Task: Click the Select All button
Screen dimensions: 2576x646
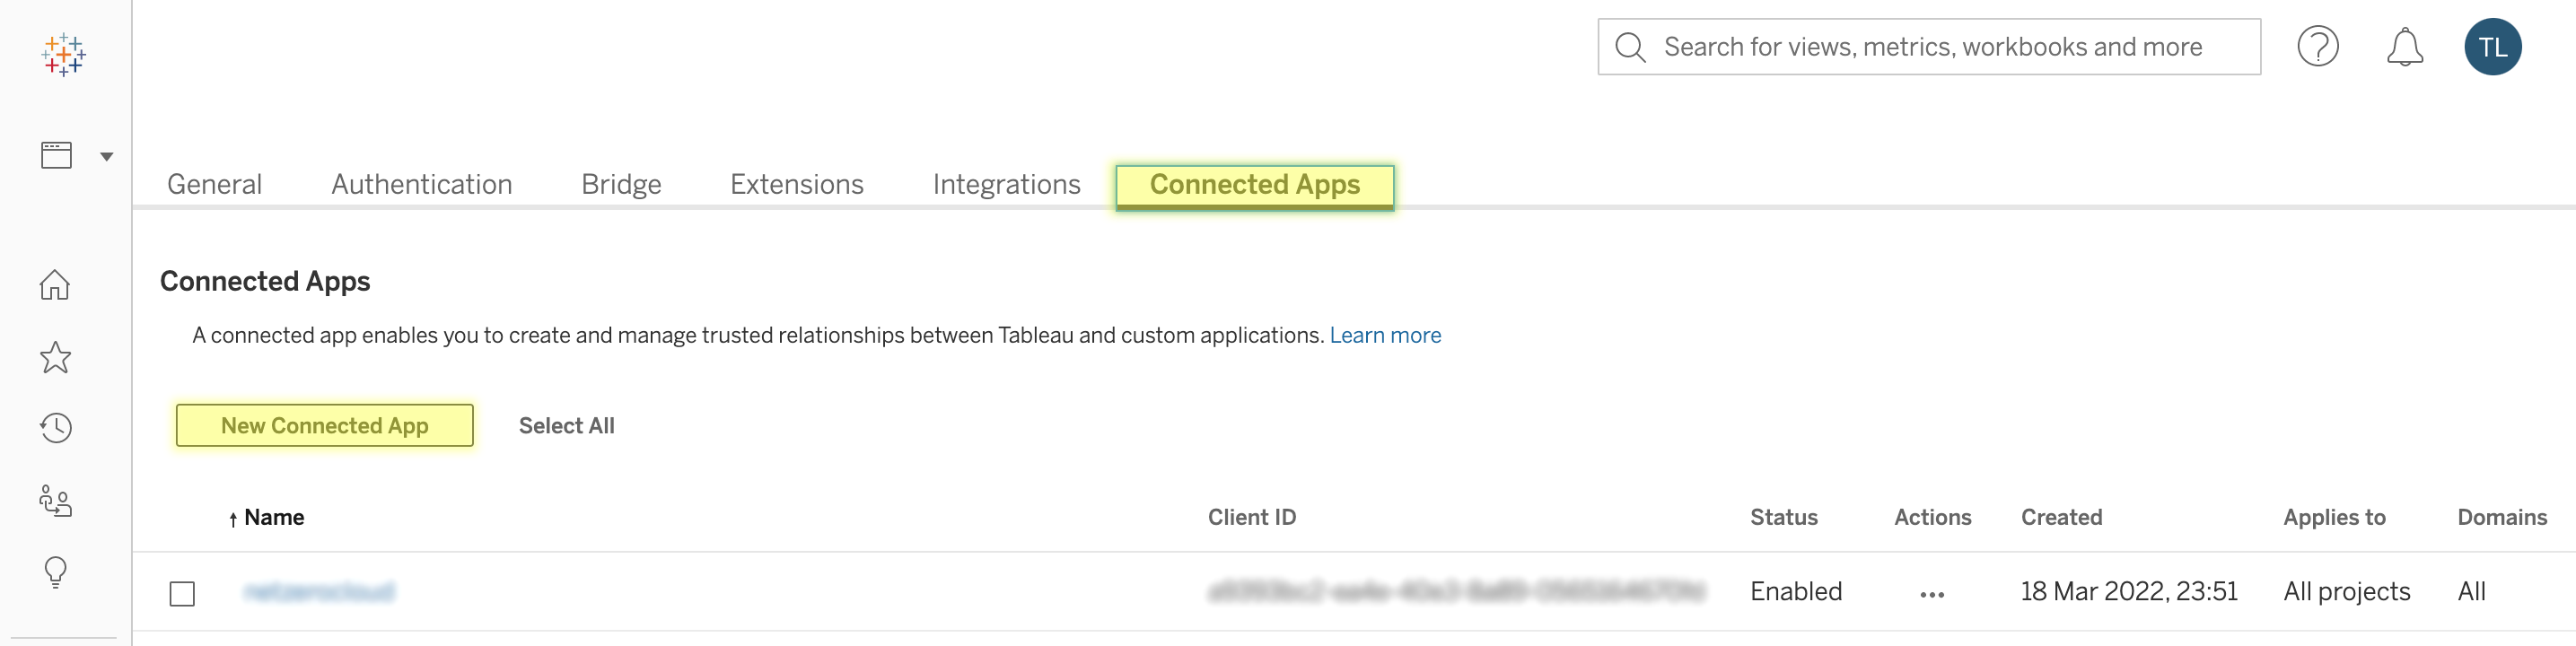Action: click(x=566, y=425)
